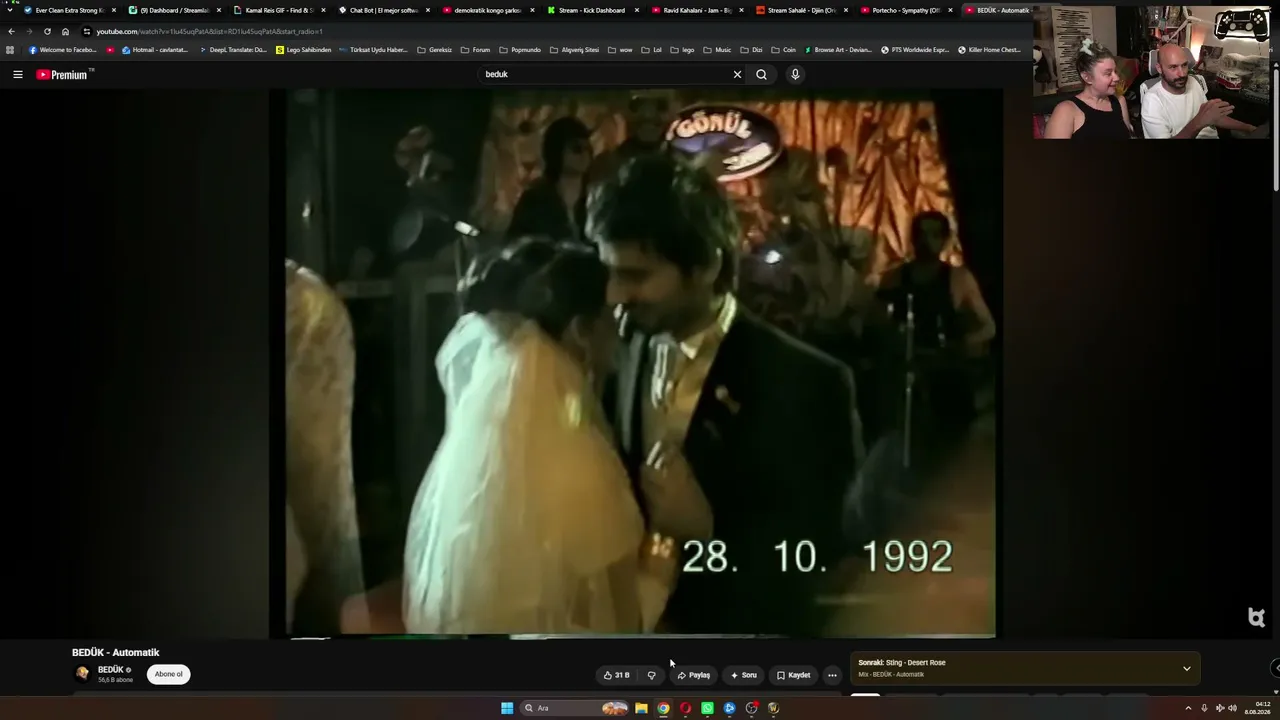Click the video player showing the wedding
The image size is (1280, 720).
635,363
